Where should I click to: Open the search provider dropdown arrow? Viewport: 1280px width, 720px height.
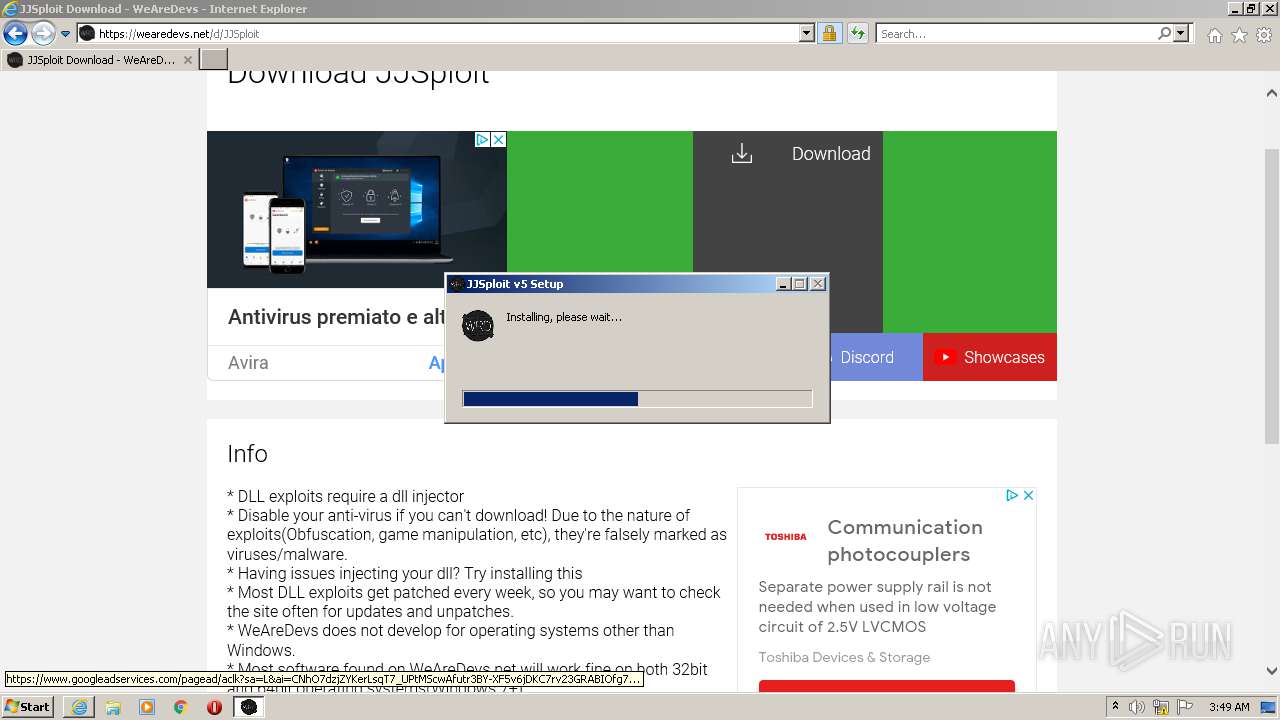[1181, 33]
